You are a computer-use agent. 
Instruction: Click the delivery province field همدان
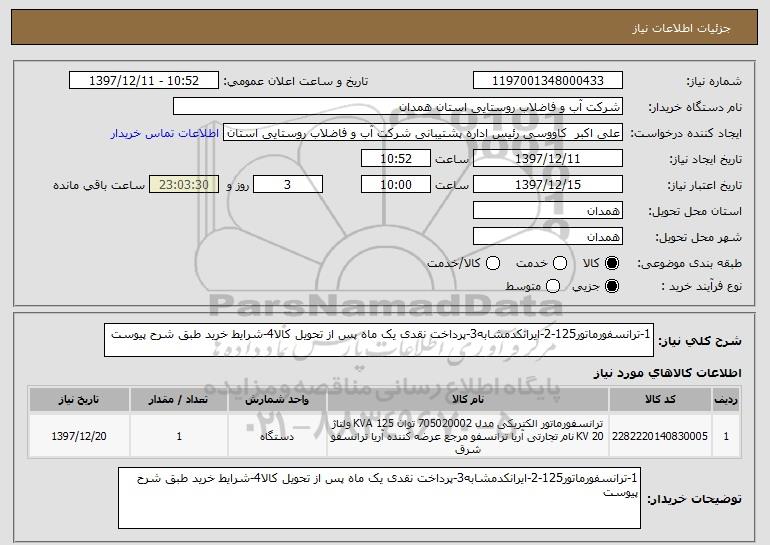point(548,211)
